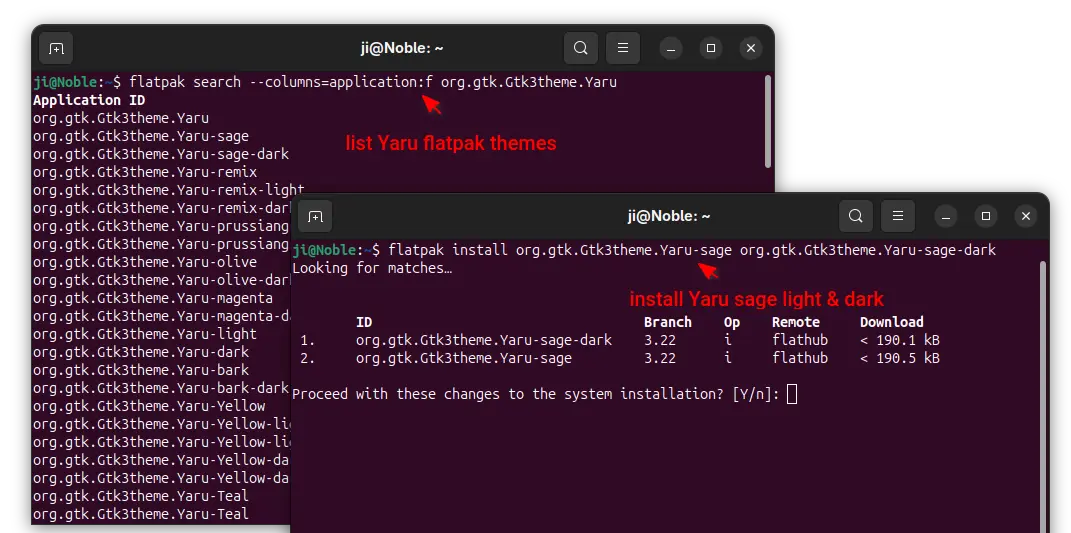Click row 2 ID 'org.gtk.Gtk3theme.Yaru-sage'

coord(464,358)
